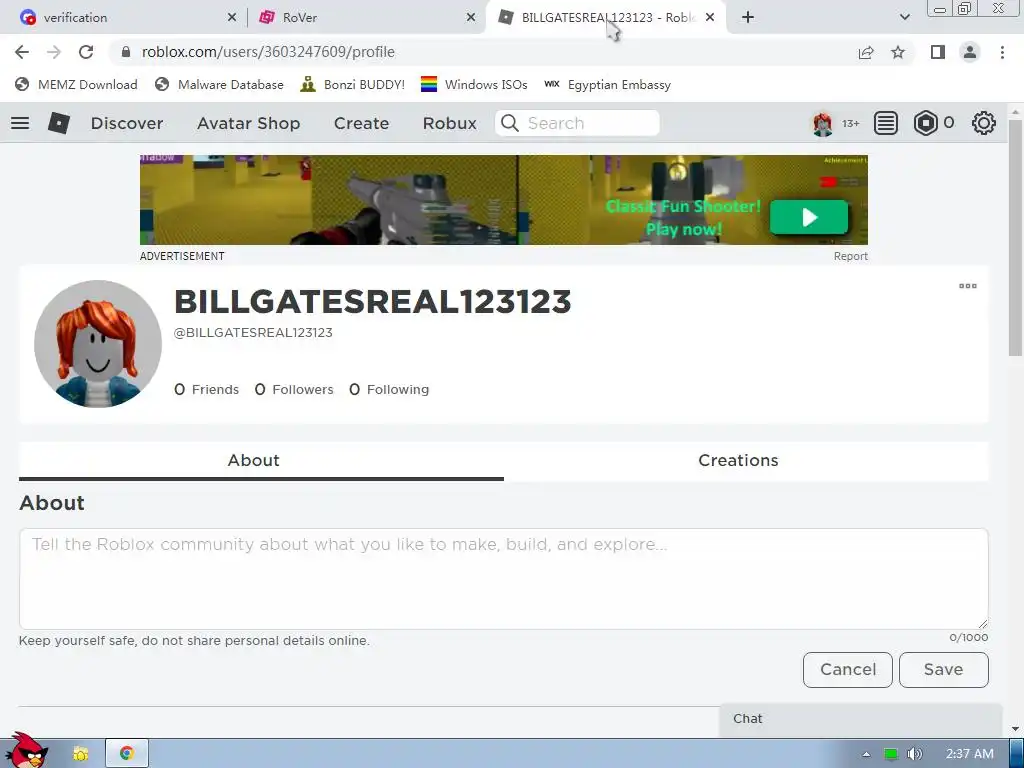Open the taskbar file explorer icon
The width and height of the screenshot is (1024, 768).
pyautogui.click(x=80, y=754)
